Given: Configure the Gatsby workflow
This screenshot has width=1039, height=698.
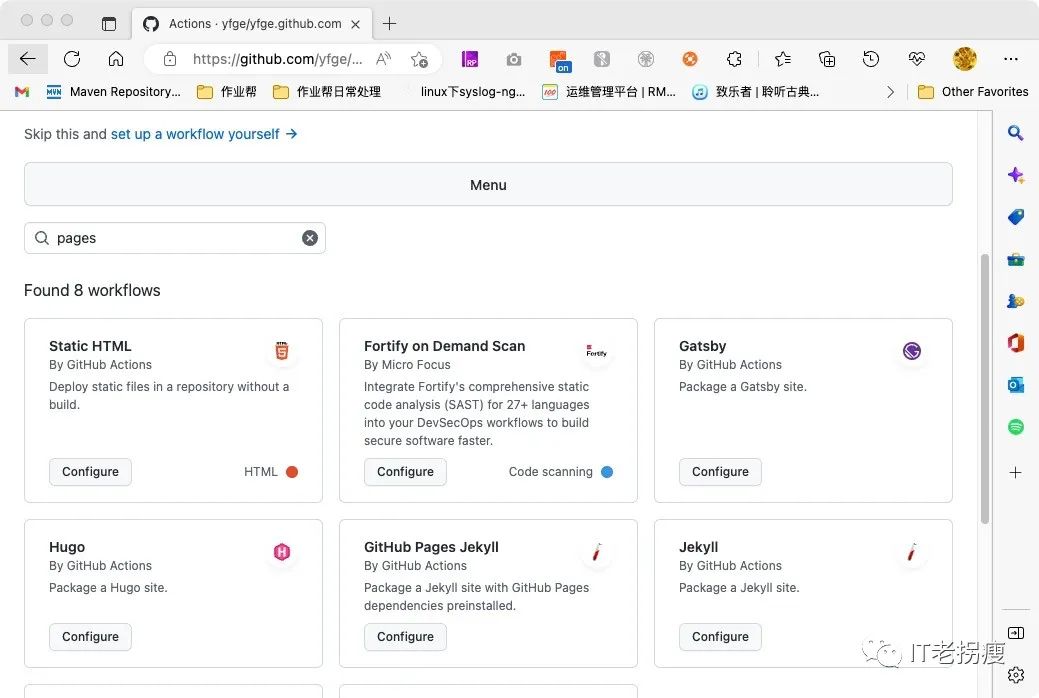Looking at the screenshot, I should 720,472.
